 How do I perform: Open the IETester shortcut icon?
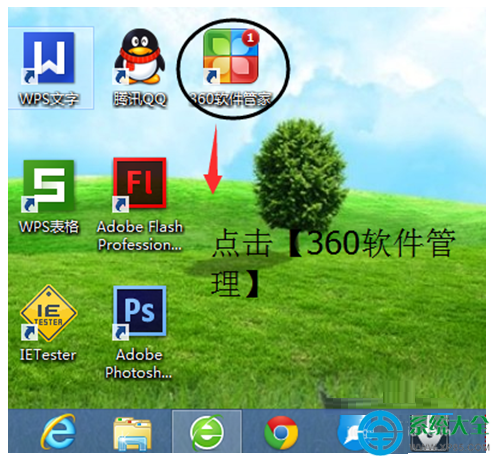[x=49, y=313]
